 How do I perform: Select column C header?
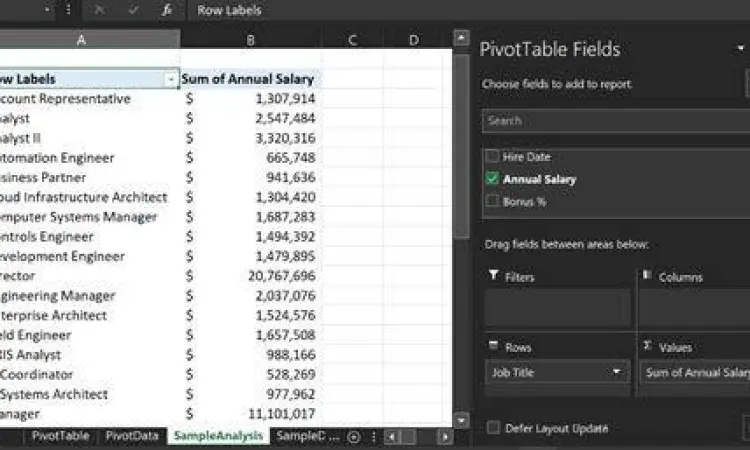[x=353, y=40]
